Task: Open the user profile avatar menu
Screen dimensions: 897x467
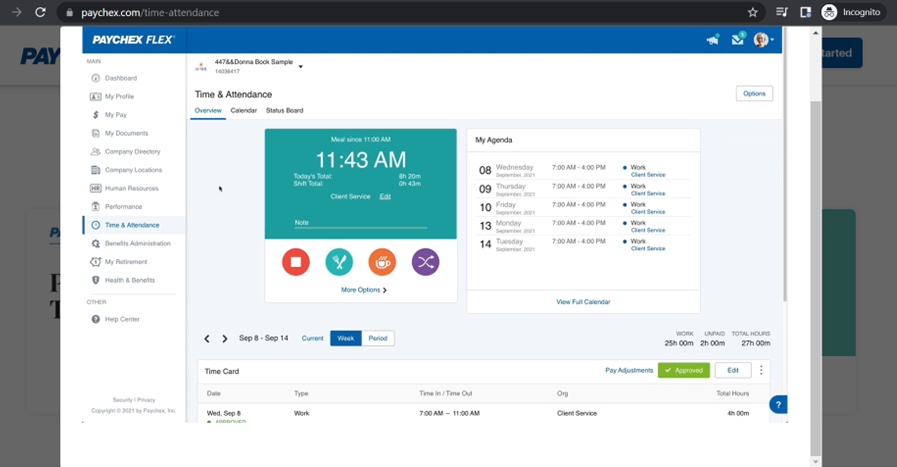Action: [x=763, y=40]
